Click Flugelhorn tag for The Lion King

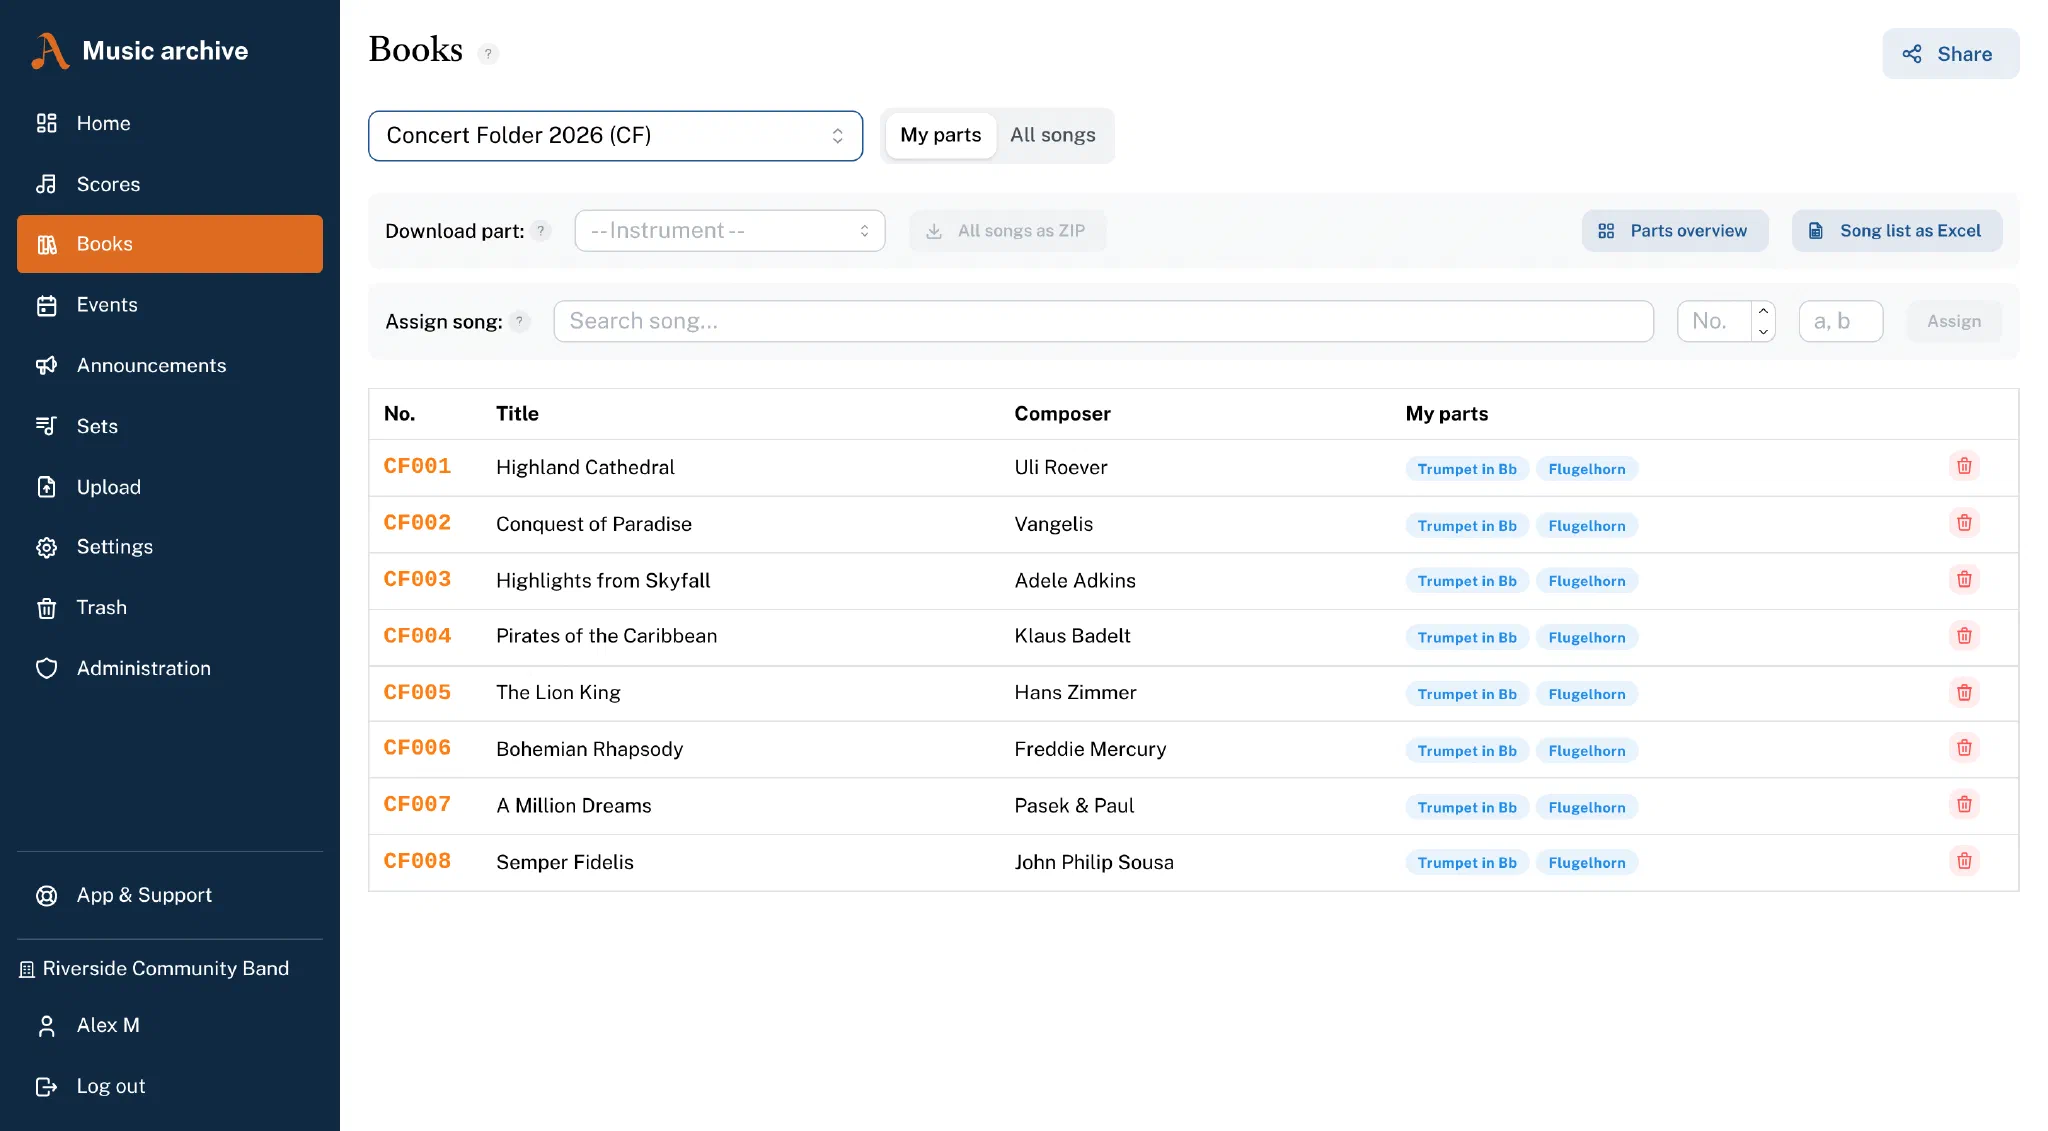pos(1586,694)
